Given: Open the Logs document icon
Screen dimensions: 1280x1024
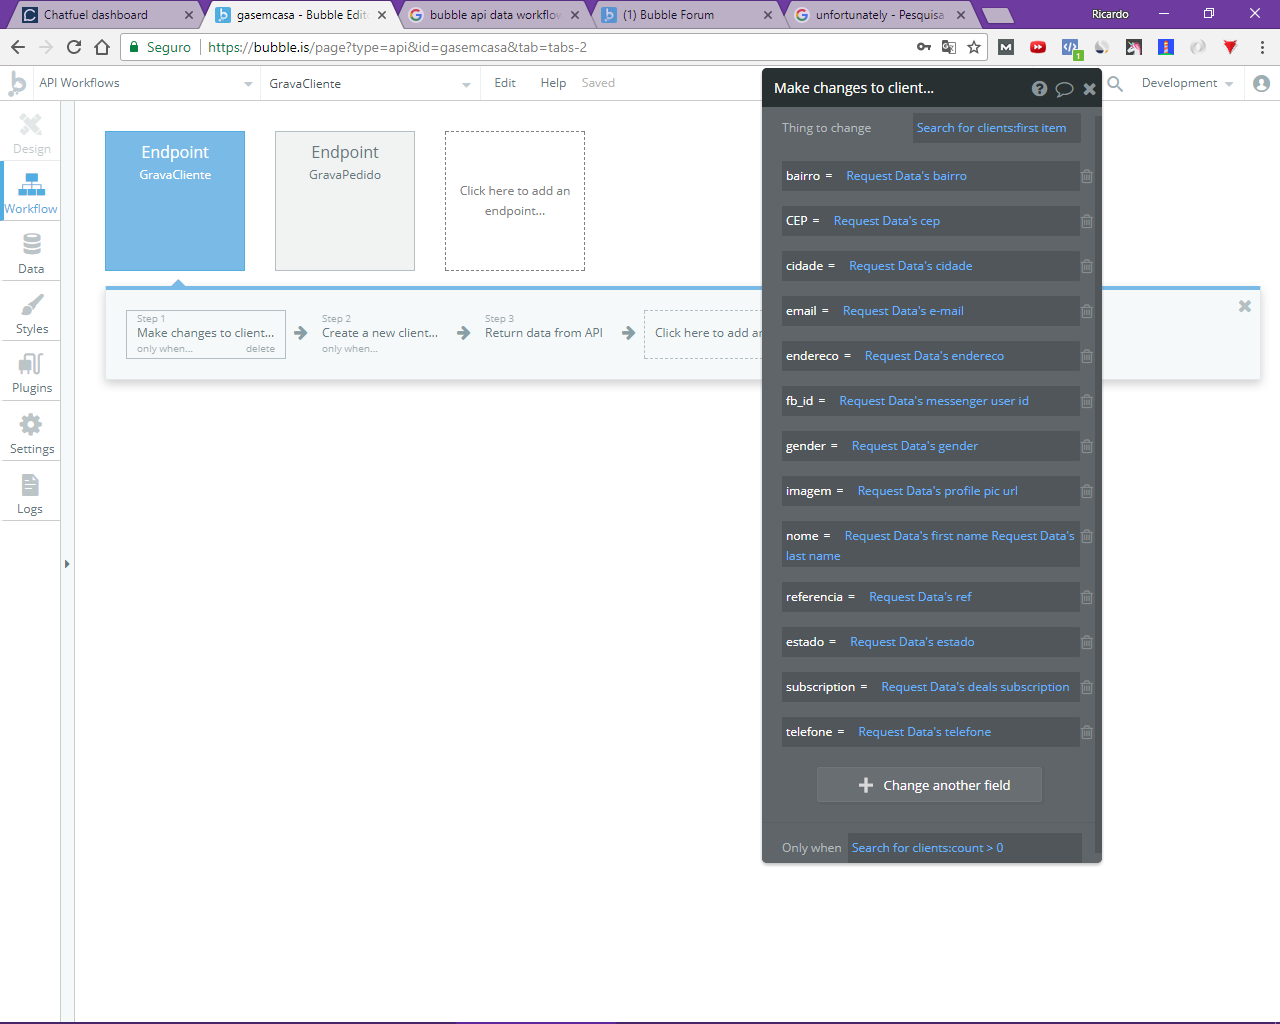Looking at the screenshot, I should pyautogui.click(x=30, y=485).
